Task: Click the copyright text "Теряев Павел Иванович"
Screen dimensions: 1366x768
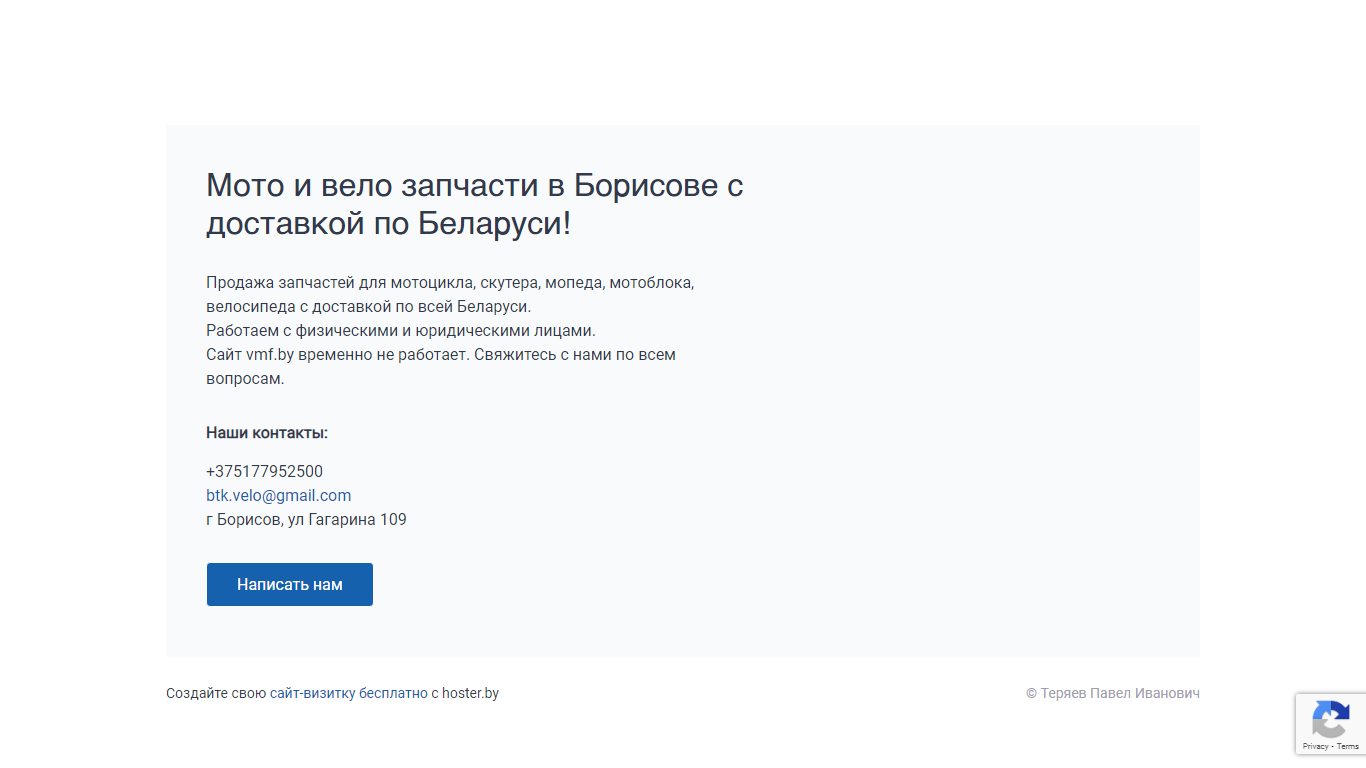Action: coord(1120,693)
